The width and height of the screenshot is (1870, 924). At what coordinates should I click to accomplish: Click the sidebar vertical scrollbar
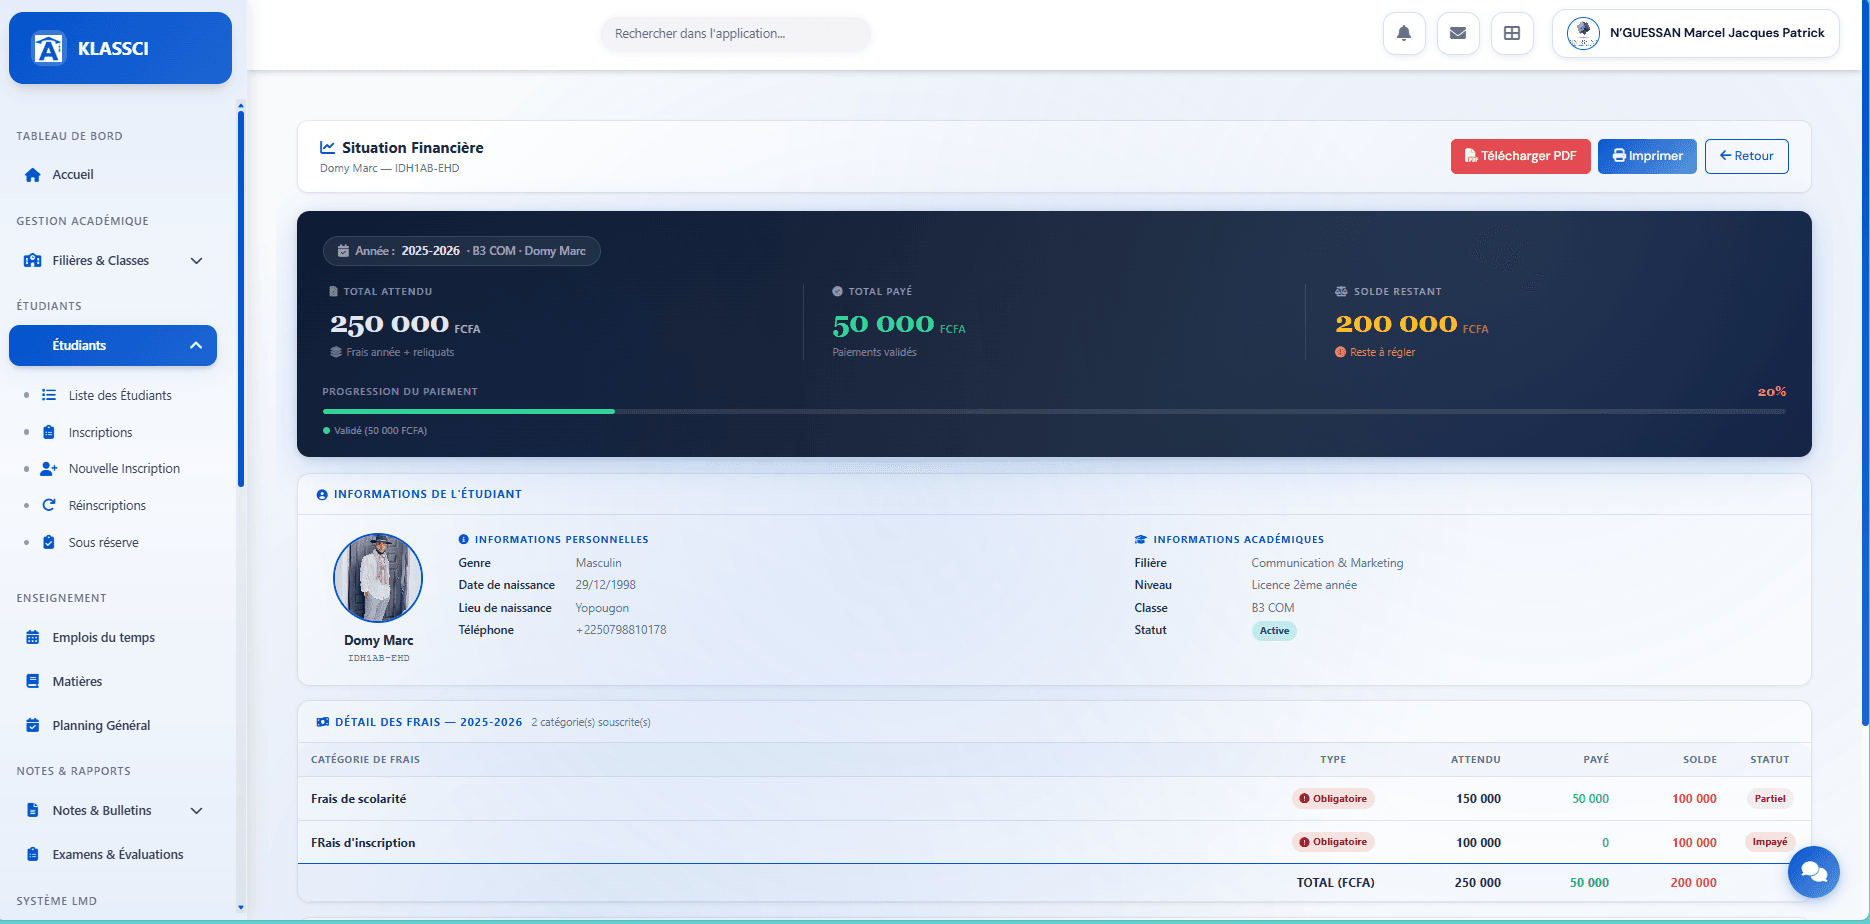pos(241,300)
